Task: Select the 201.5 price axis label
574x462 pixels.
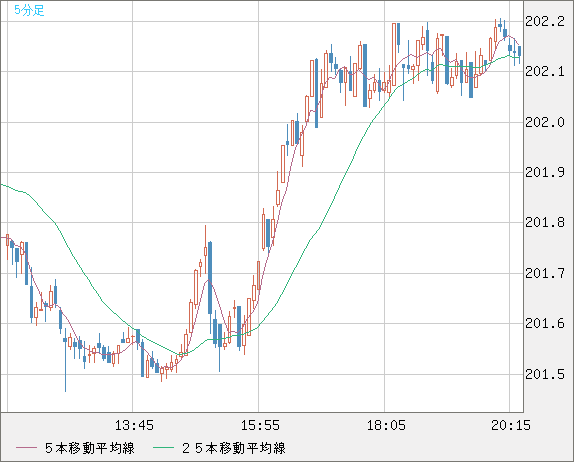Action: tap(545, 374)
